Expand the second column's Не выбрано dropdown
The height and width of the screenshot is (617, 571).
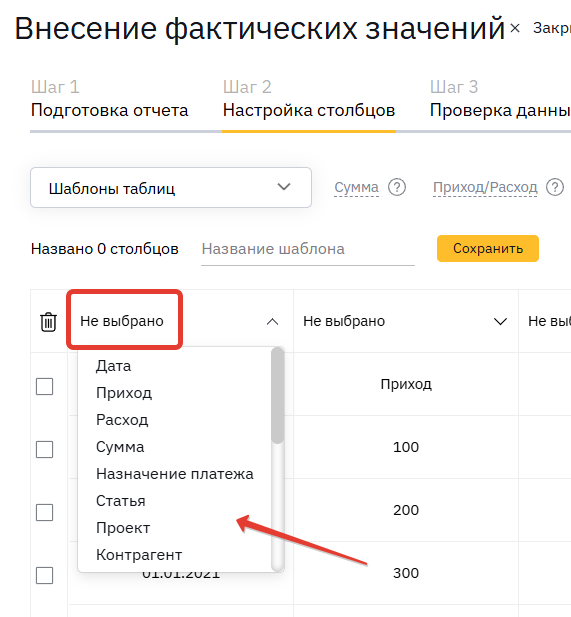pyautogui.click(x=500, y=322)
